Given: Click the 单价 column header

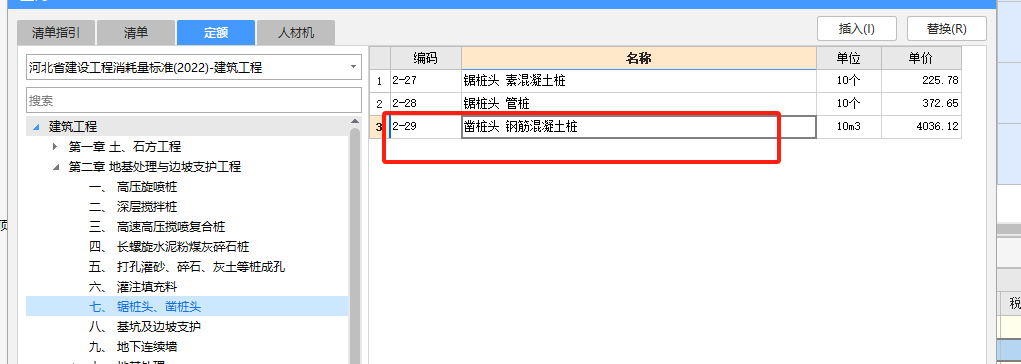Looking at the screenshot, I should point(921,59).
